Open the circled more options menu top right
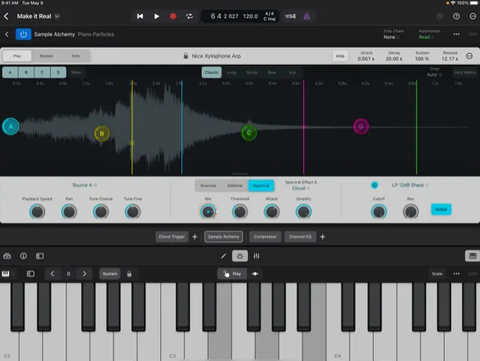This screenshot has width=480, height=361. tap(473, 16)
